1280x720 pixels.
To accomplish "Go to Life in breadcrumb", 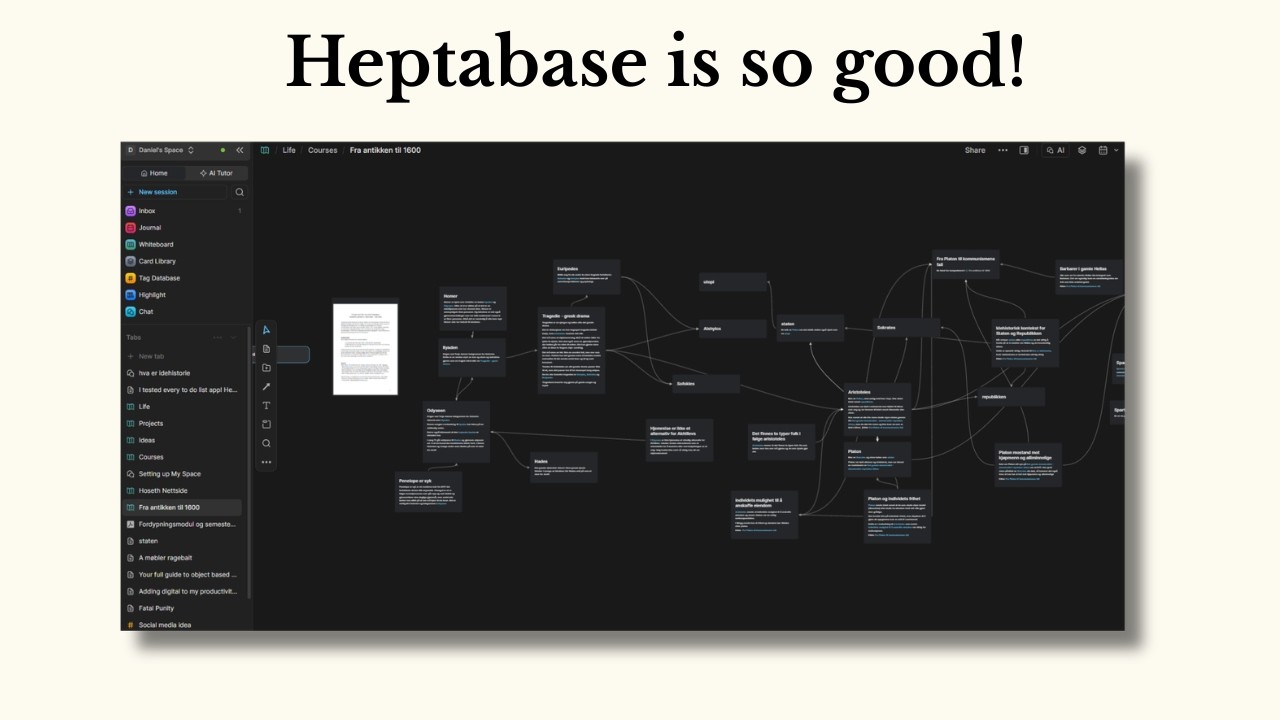I will click(x=289, y=150).
